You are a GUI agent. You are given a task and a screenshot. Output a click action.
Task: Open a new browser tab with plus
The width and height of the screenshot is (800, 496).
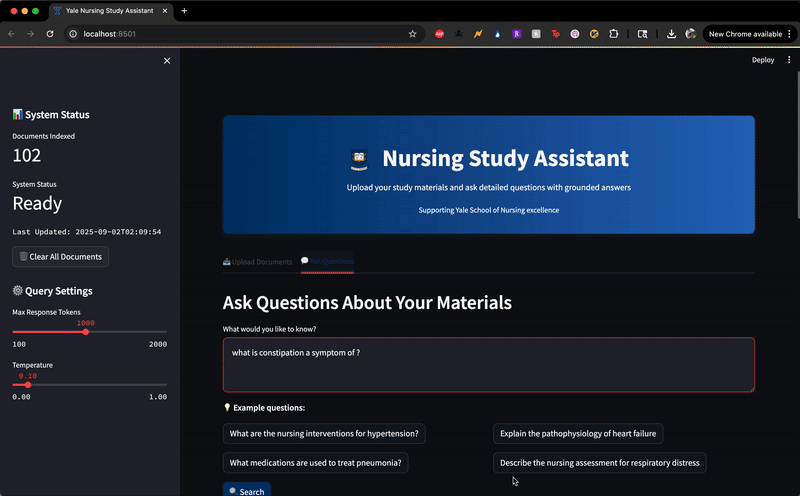click(x=184, y=11)
